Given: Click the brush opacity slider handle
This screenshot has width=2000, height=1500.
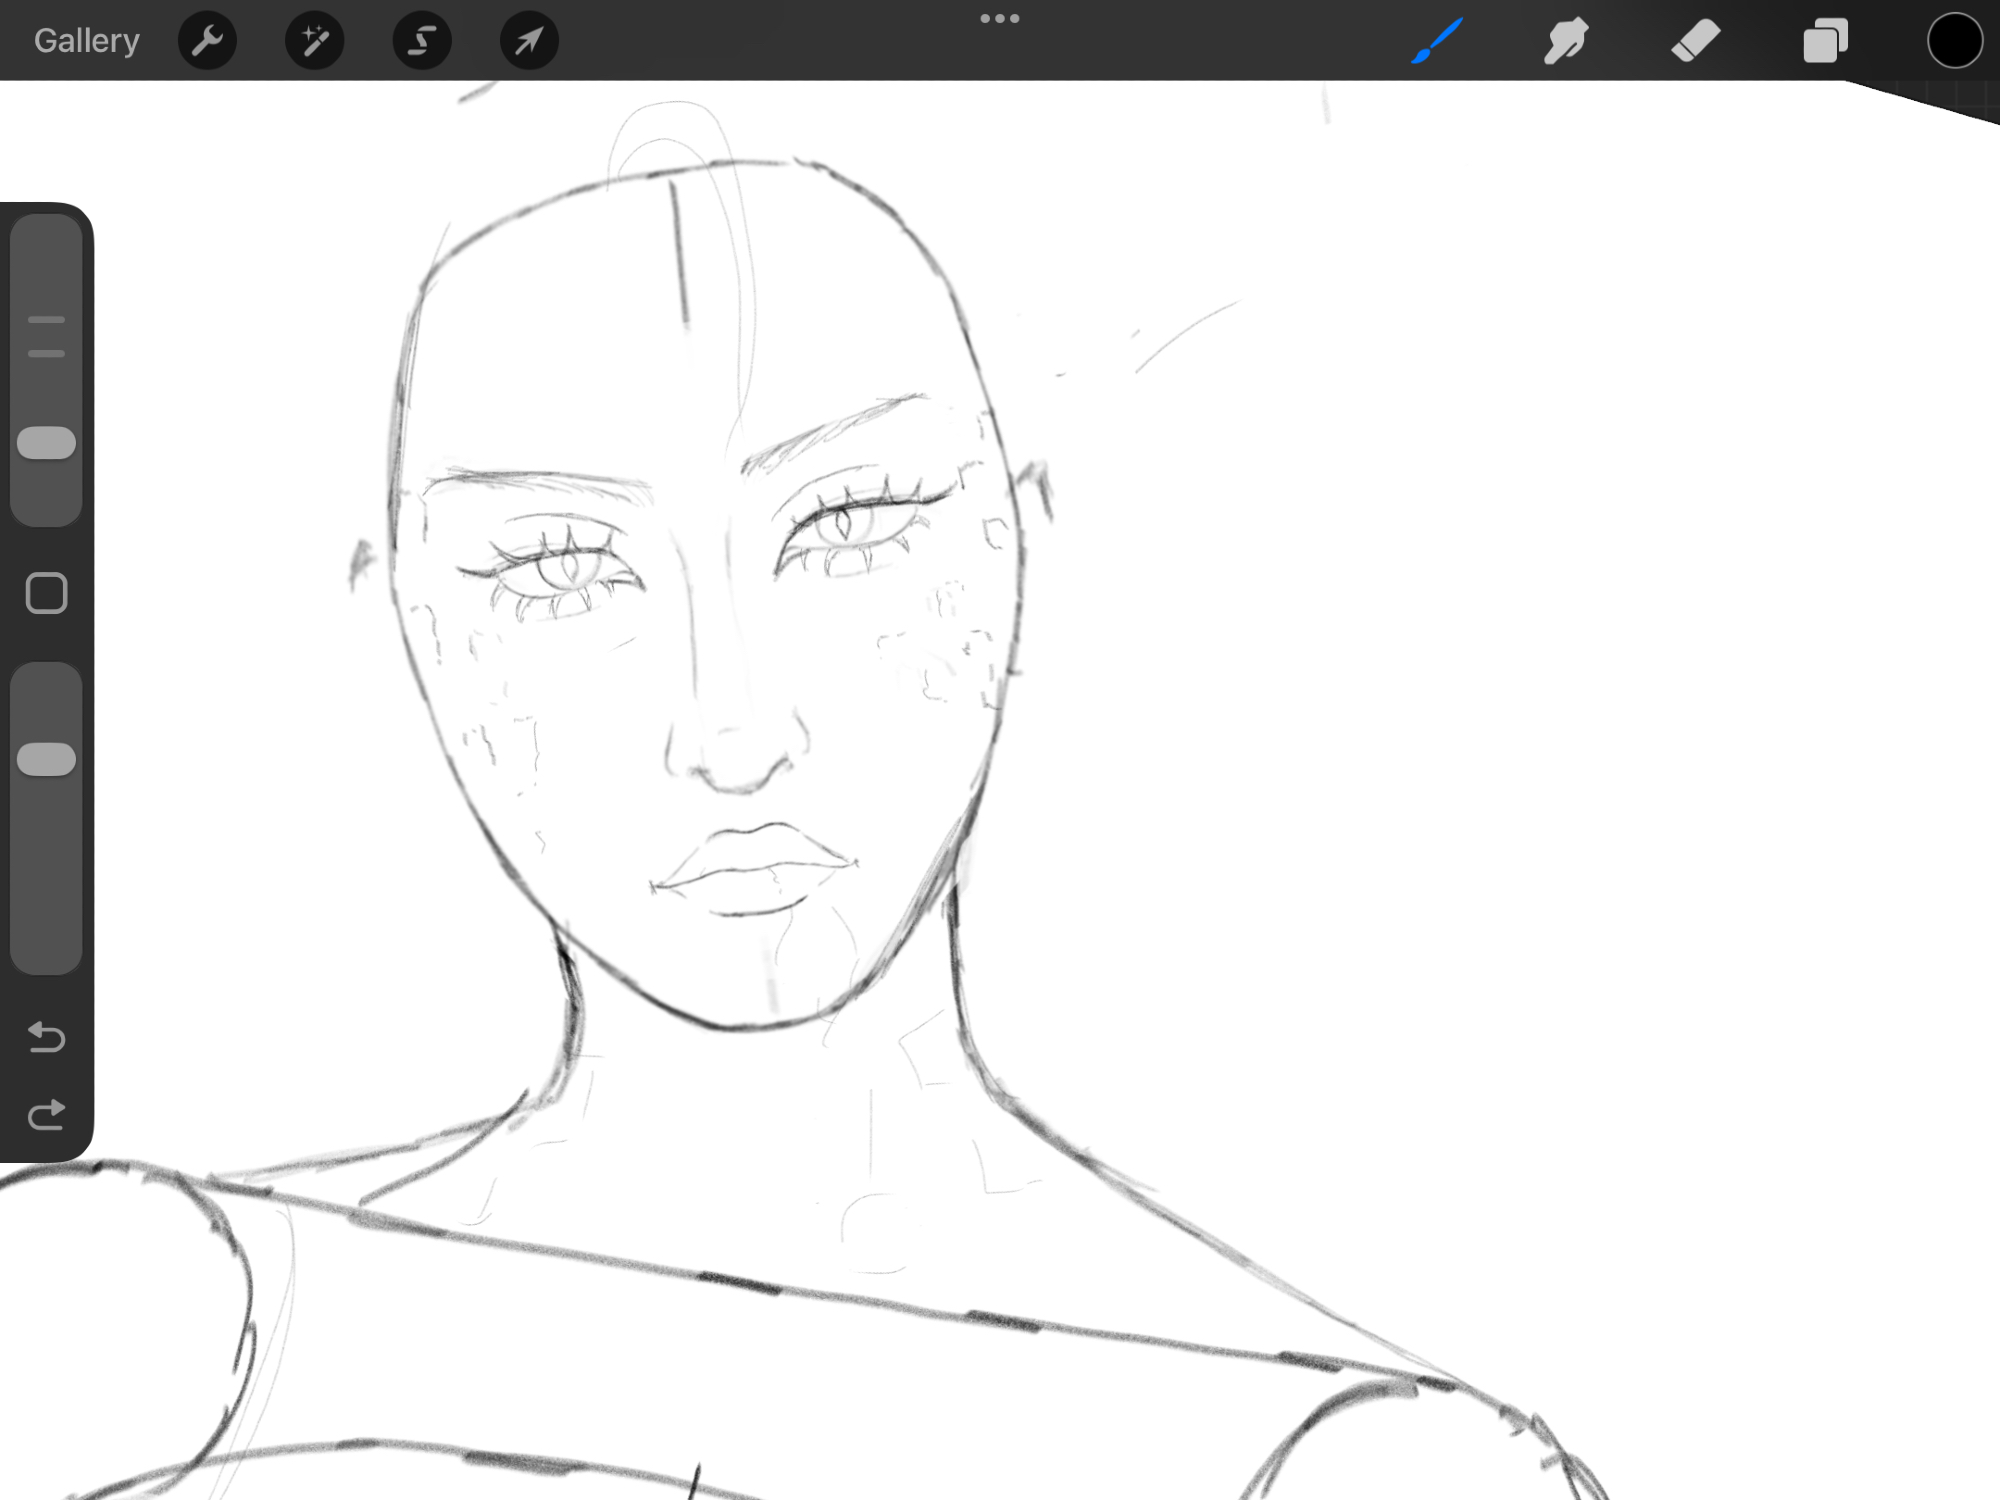Looking at the screenshot, I should click(46, 759).
